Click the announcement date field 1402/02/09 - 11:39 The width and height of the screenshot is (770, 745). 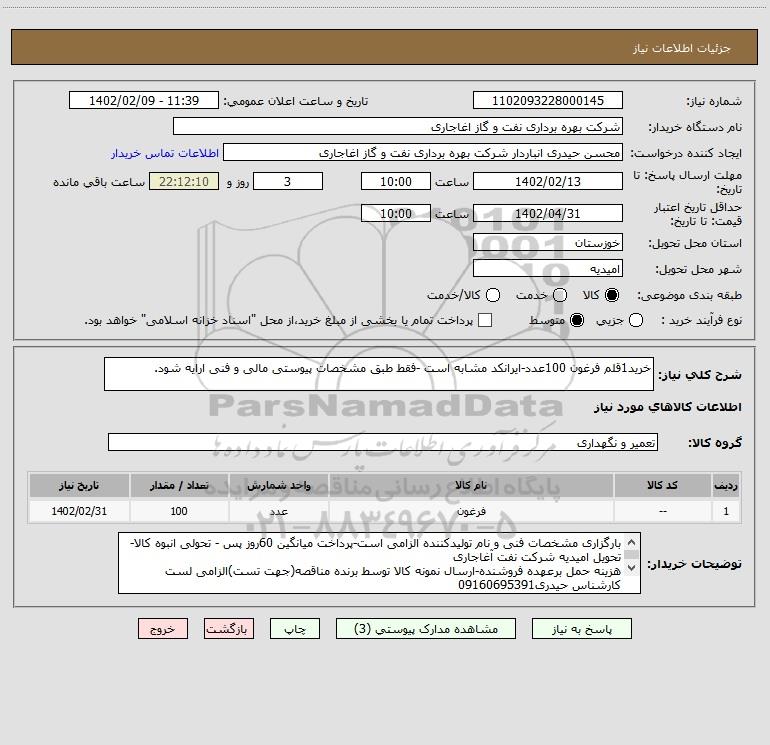tap(144, 100)
